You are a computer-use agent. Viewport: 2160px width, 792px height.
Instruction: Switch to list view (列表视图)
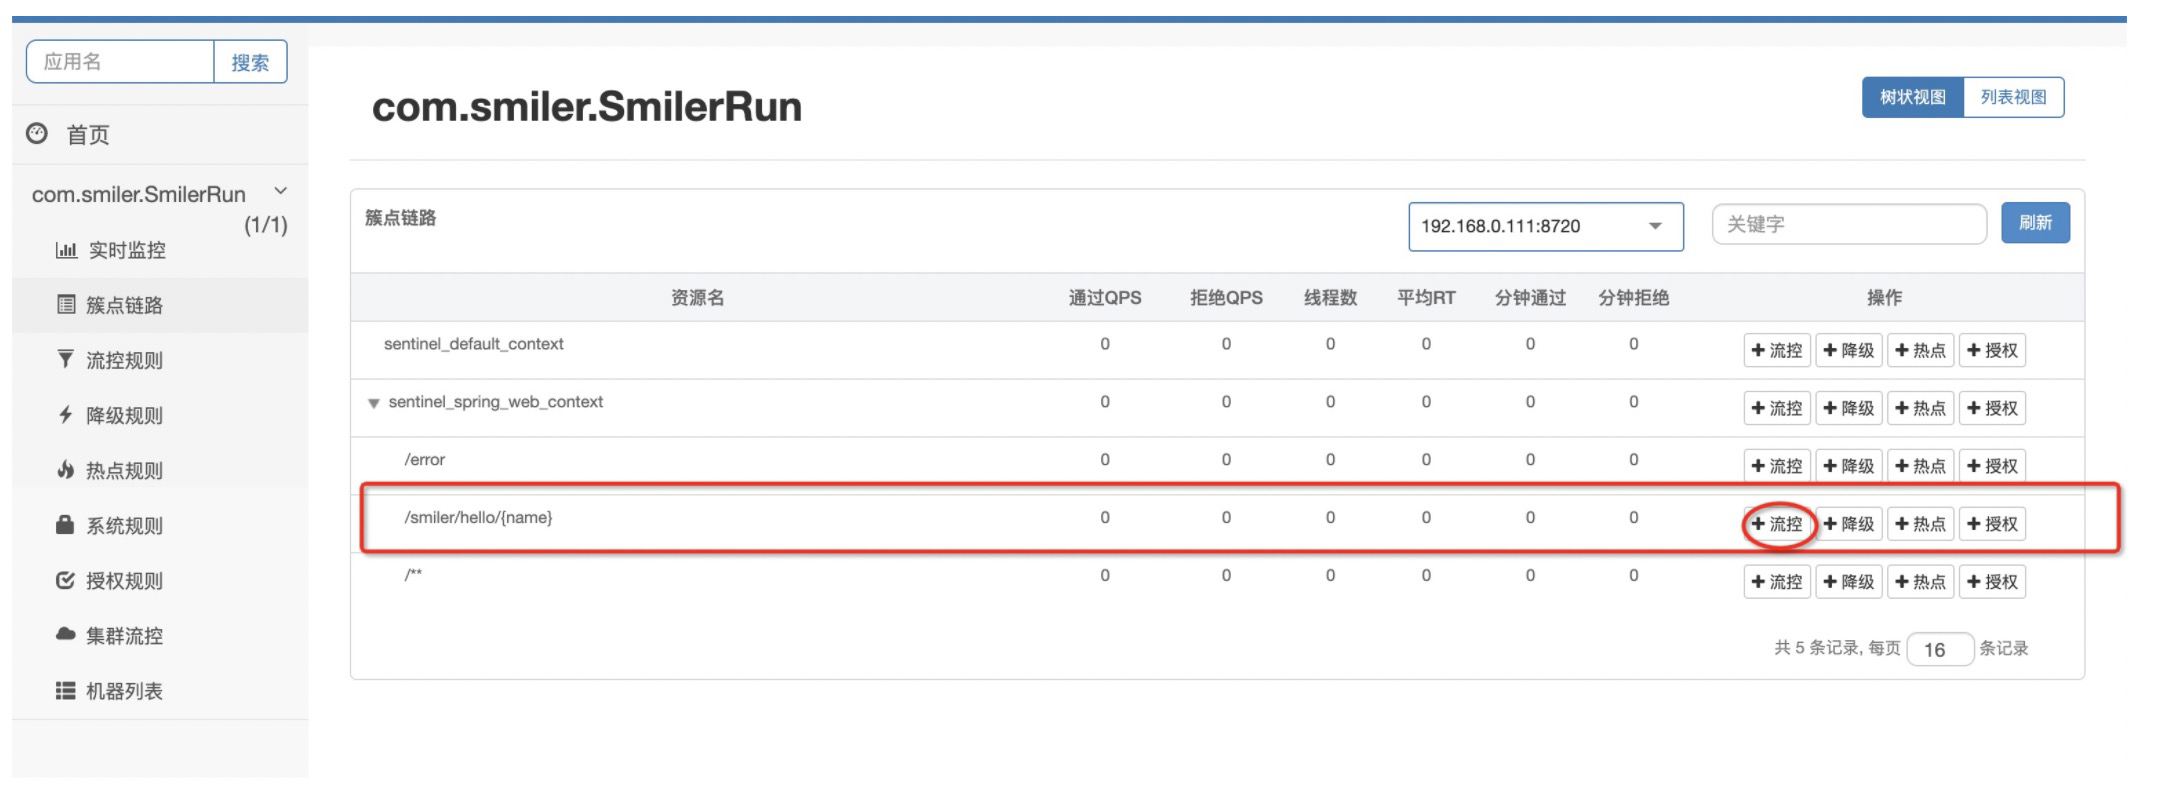pos(2013,97)
